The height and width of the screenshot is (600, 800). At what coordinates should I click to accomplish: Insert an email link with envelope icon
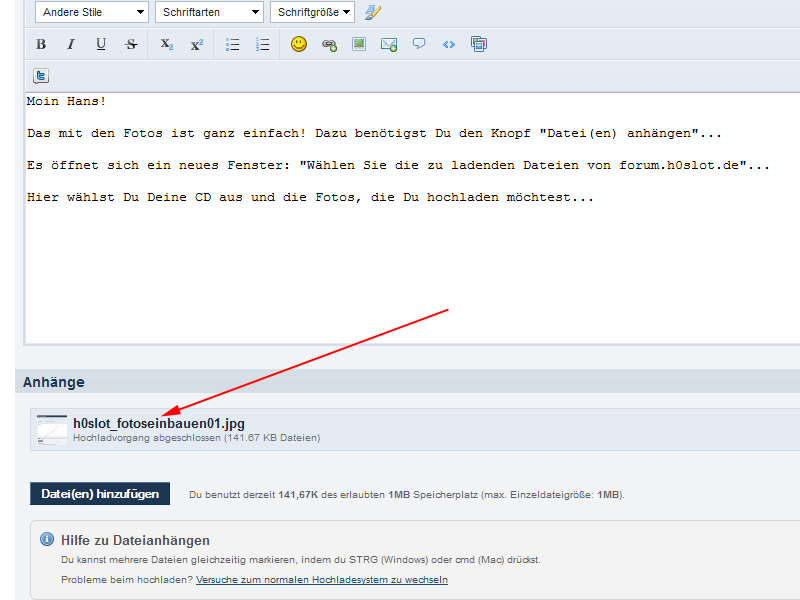click(x=389, y=45)
